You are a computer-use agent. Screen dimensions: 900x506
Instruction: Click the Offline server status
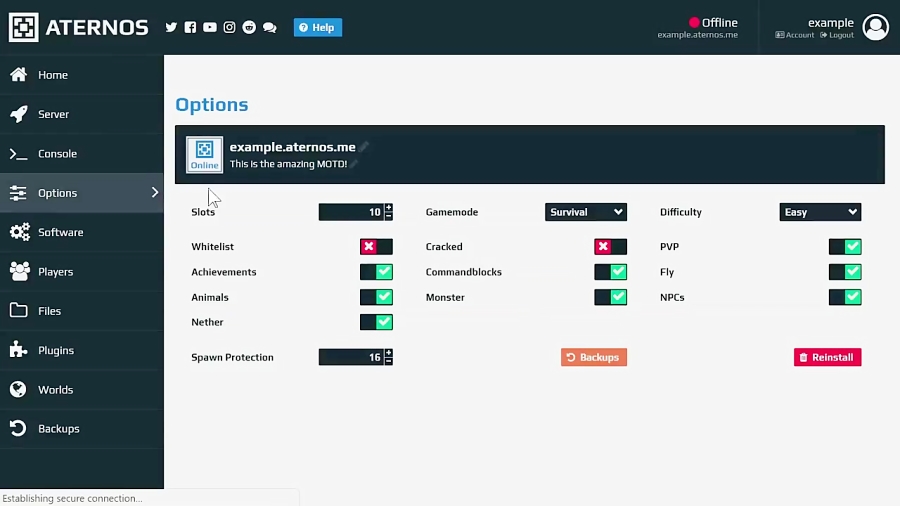coord(713,23)
